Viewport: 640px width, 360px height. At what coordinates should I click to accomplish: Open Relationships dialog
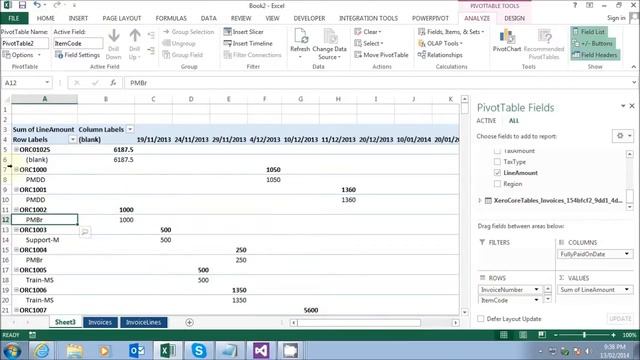click(x=440, y=54)
